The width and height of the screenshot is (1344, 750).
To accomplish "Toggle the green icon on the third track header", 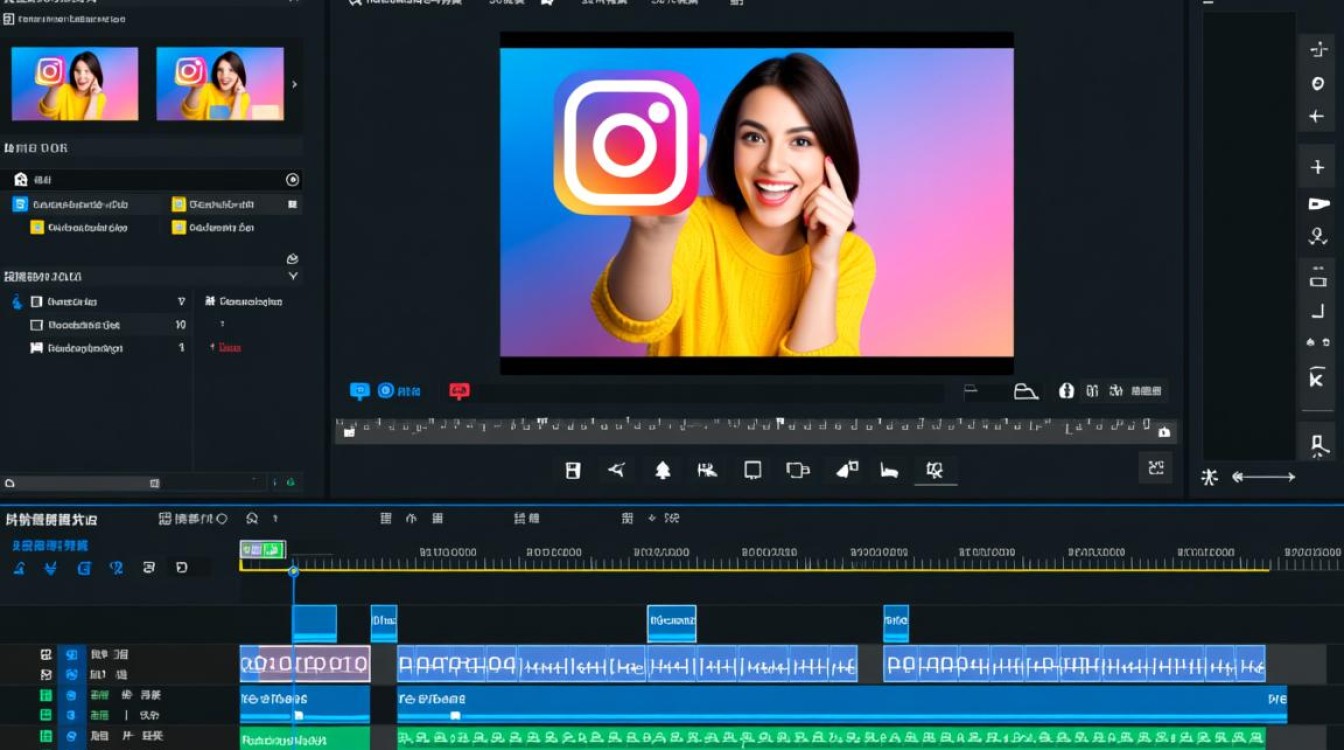I will click(46, 696).
